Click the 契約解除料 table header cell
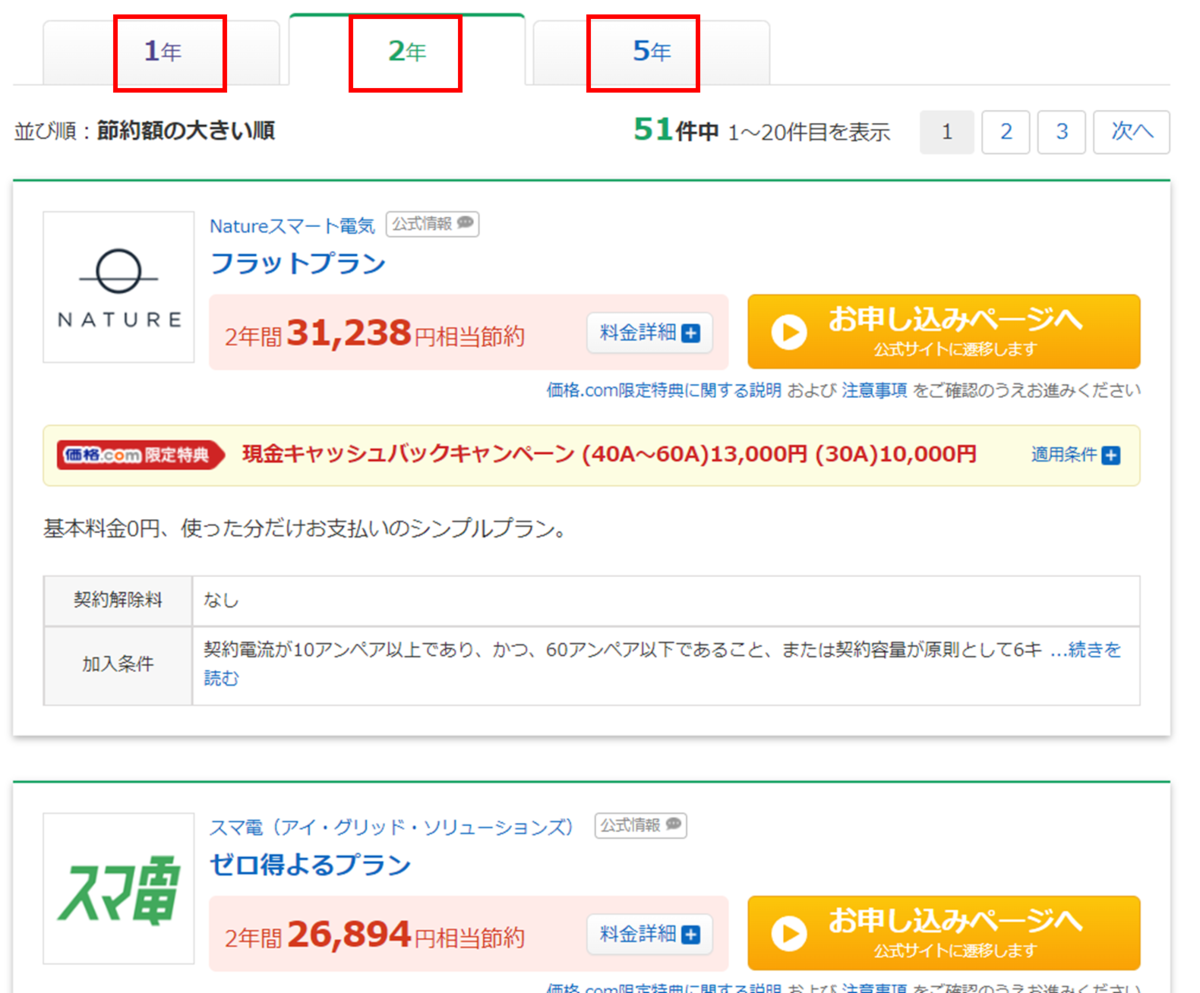 [x=118, y=601]
